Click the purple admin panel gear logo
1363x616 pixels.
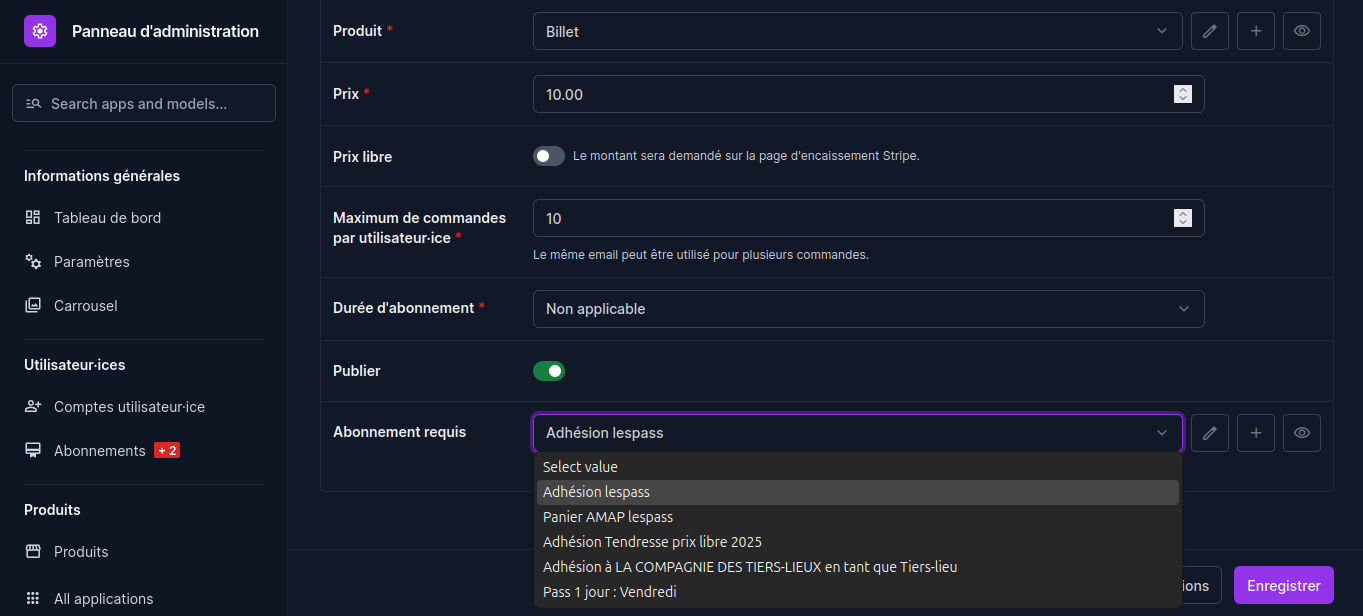pyautogui.click(x=39, y=31)
